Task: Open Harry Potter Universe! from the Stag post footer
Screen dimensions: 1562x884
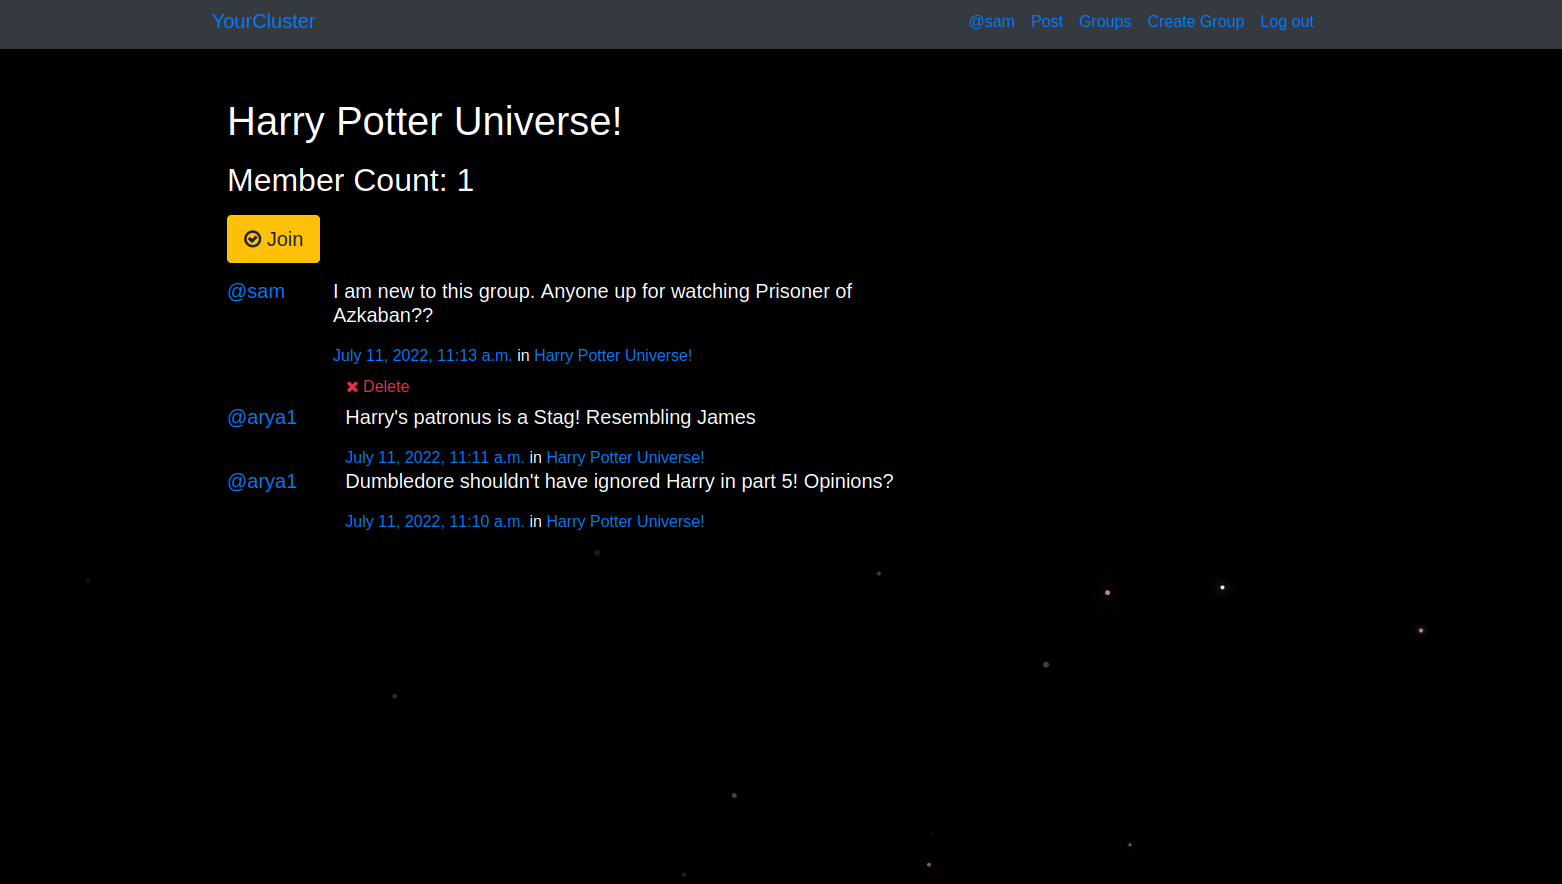Action: tap(625, 457)
